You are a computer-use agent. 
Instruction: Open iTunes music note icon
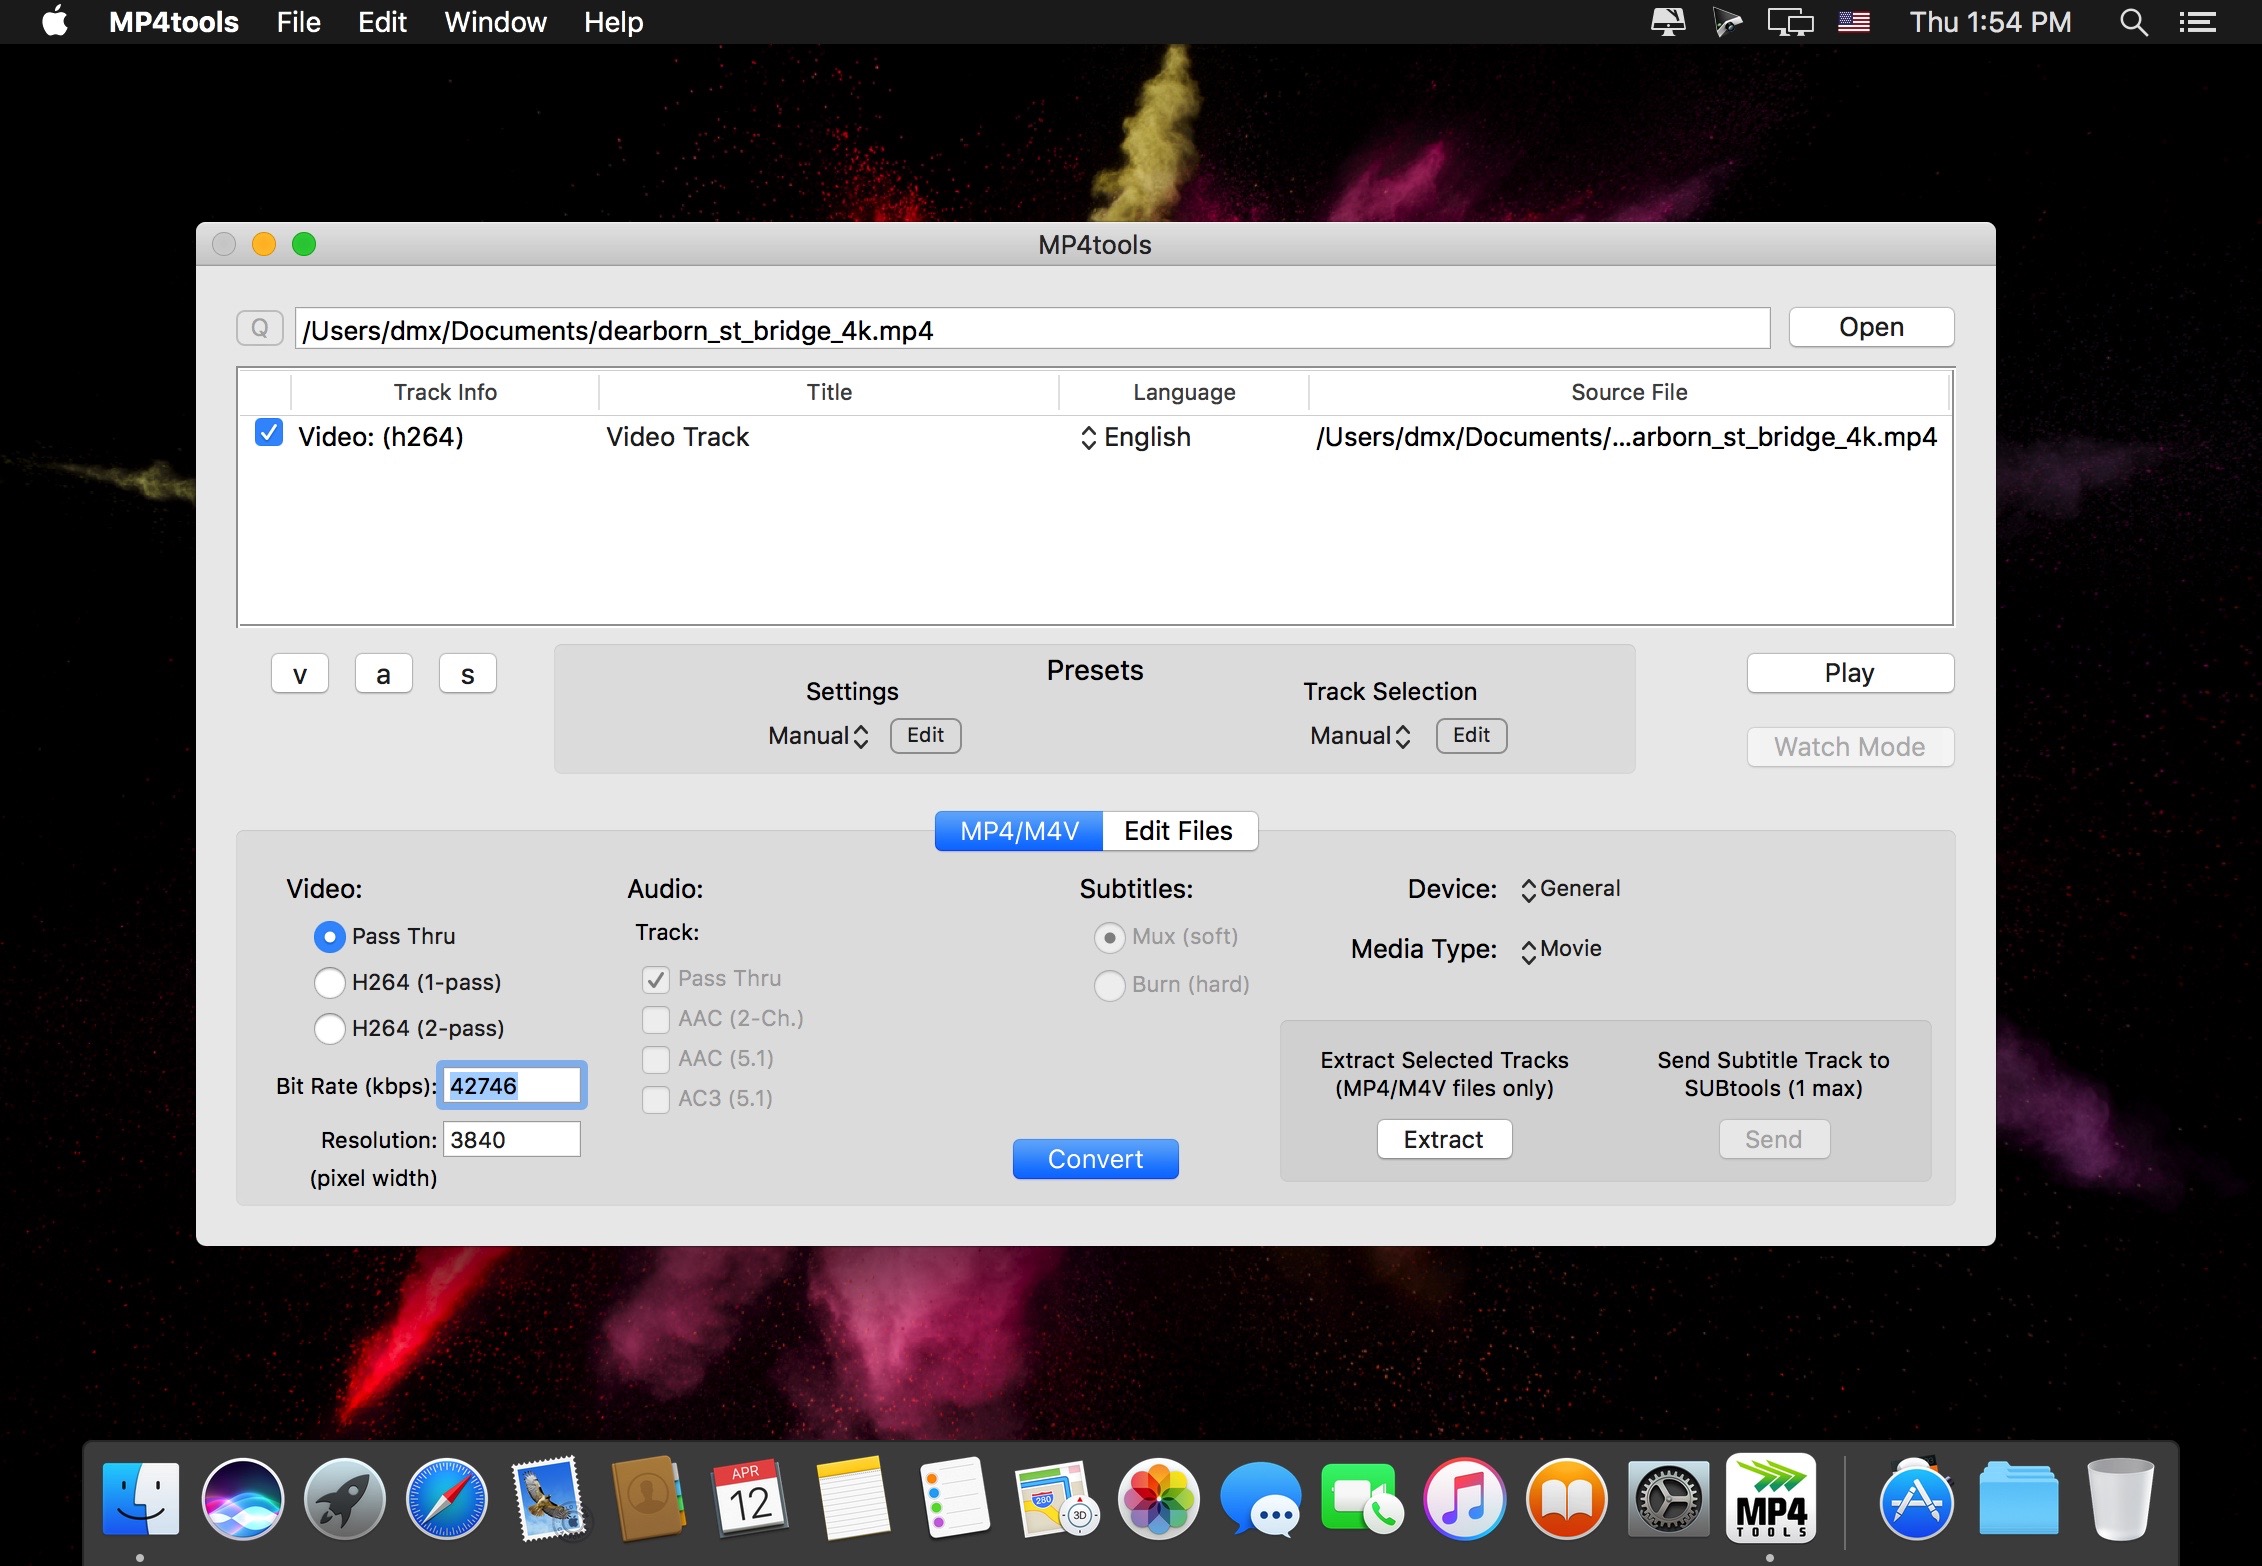1465,1499
